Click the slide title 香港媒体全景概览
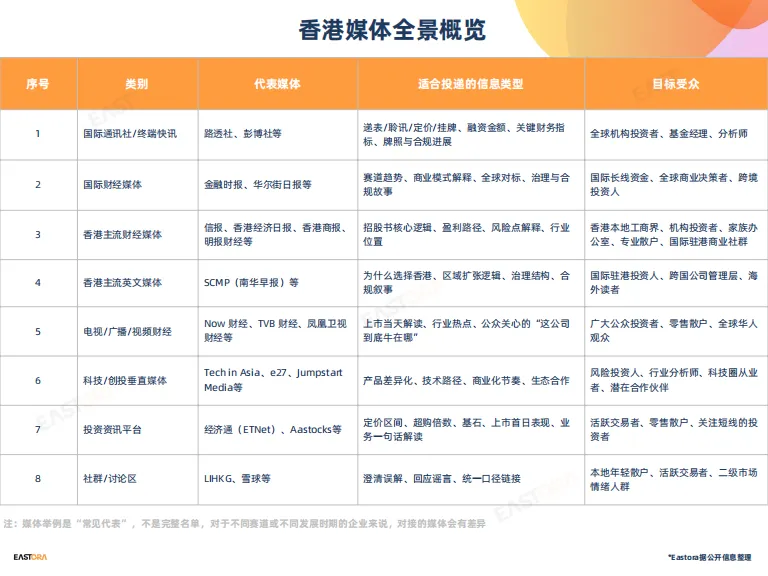The image size is (768, 576). 393,30
